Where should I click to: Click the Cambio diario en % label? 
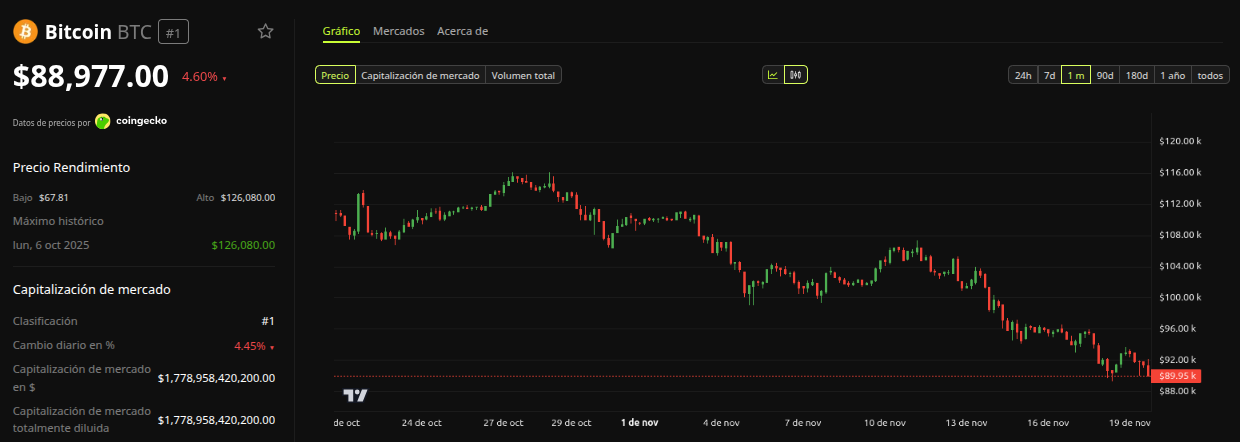click(x=64, y=345)
